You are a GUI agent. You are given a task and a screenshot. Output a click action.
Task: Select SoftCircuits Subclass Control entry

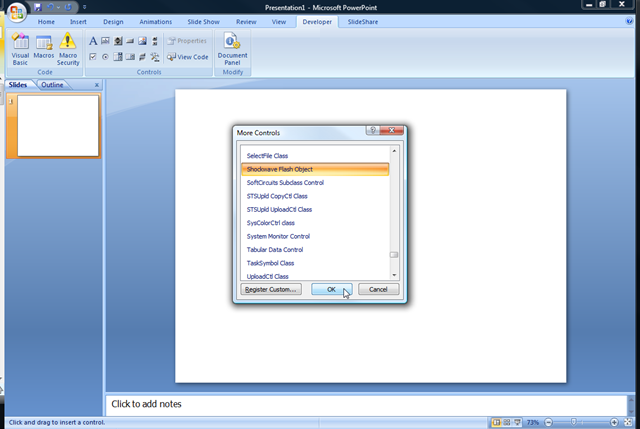click(x=315, y=182)
